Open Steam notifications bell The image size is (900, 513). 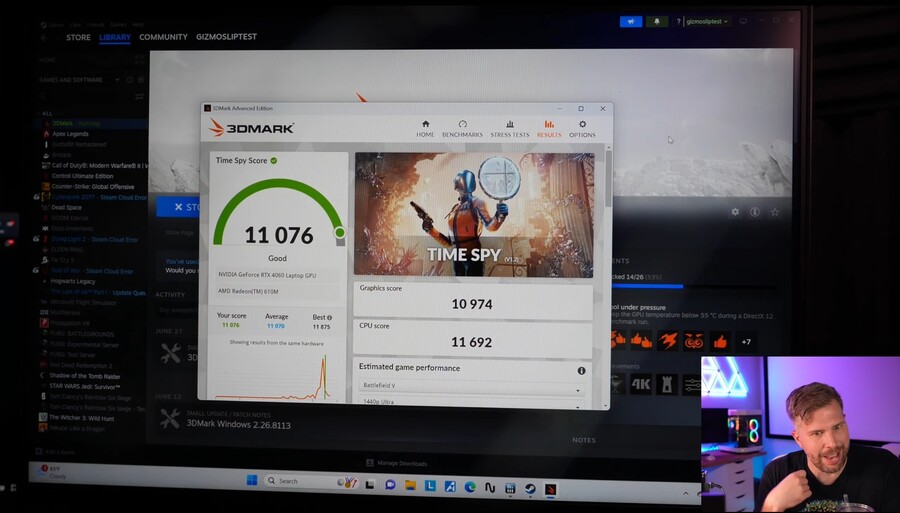pos(657,21)
